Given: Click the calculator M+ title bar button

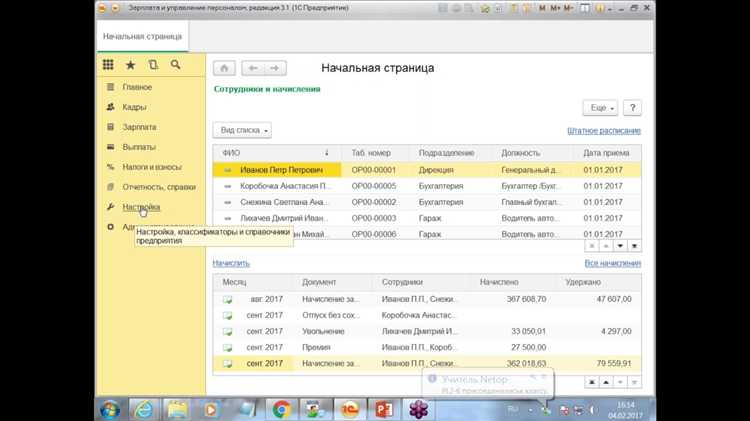Looking at the screenshot, I should [555, 8].
